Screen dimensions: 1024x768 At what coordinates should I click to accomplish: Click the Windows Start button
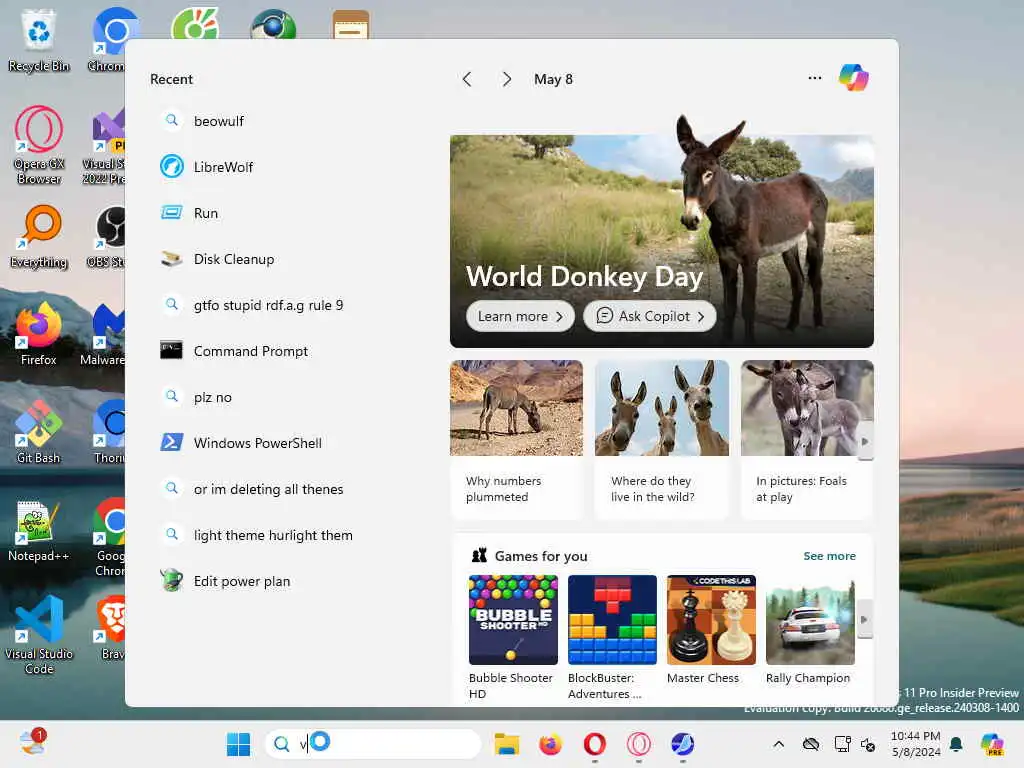click(238, 744)
